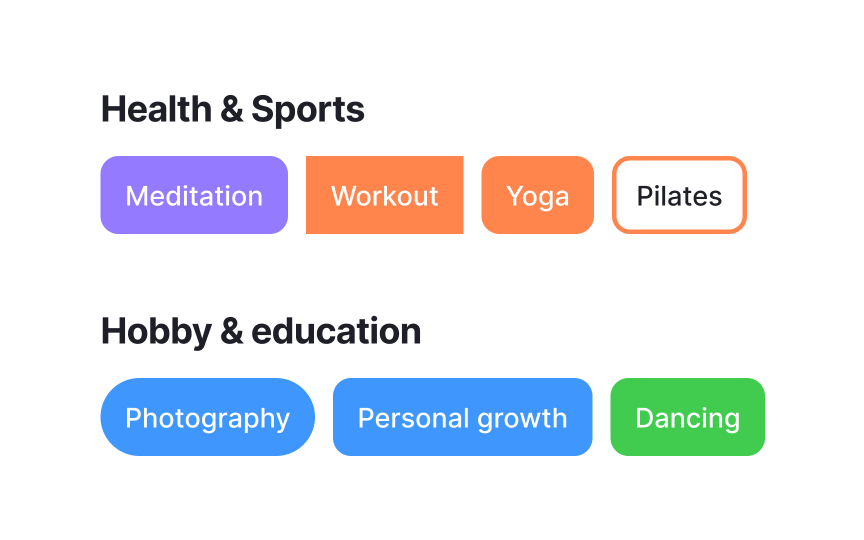
Task: Click the word education in the heading
Action: pyautogui.click(x=336, y=331)
